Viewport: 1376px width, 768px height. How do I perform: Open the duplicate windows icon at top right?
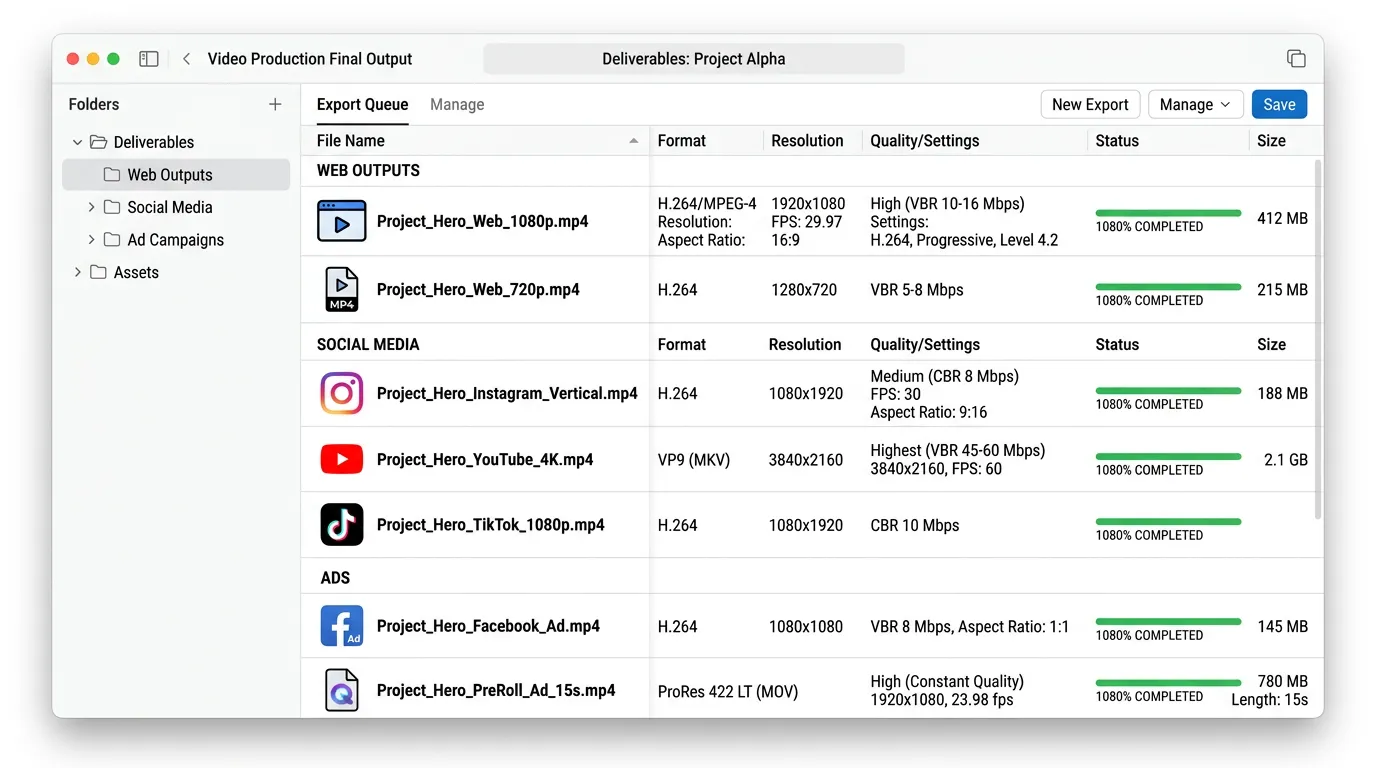point(1296,59)
